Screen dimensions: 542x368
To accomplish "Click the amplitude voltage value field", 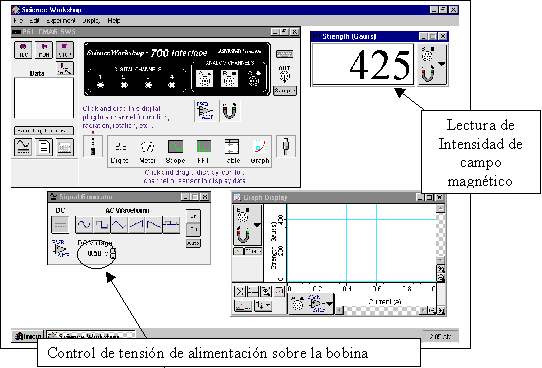I will coord(94,254).
